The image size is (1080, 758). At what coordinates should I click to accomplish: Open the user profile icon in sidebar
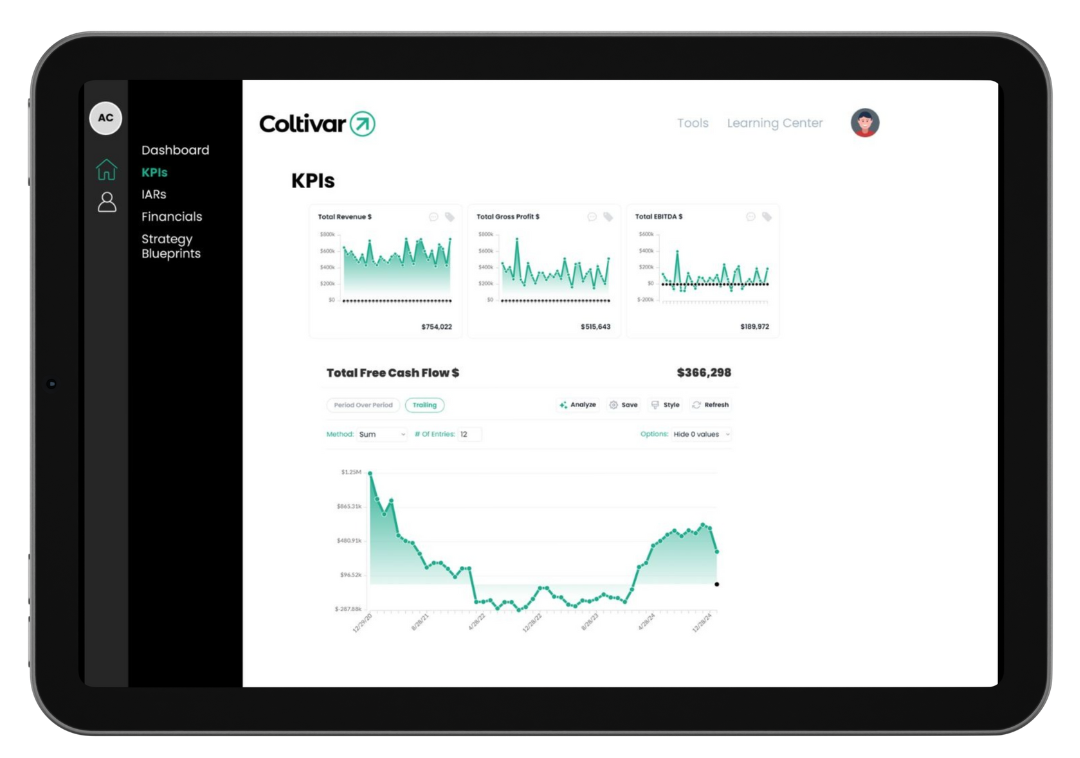(107, 202)
